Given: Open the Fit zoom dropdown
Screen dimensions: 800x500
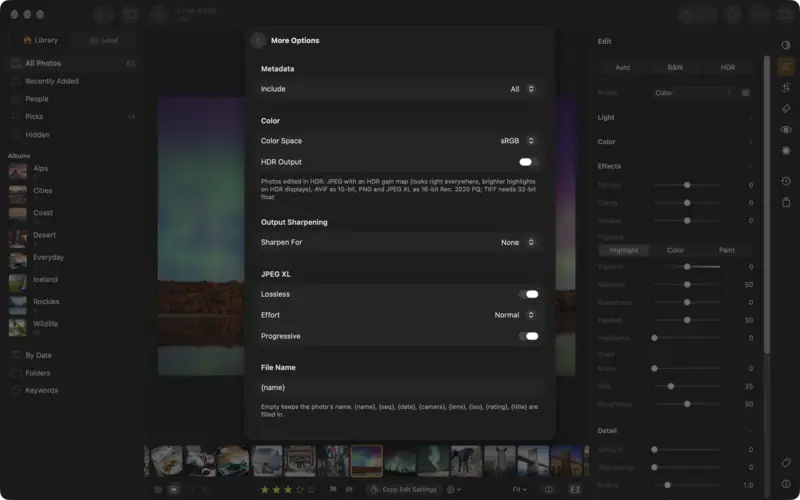Looking at the screenshot, I should [x=519, y=490].
